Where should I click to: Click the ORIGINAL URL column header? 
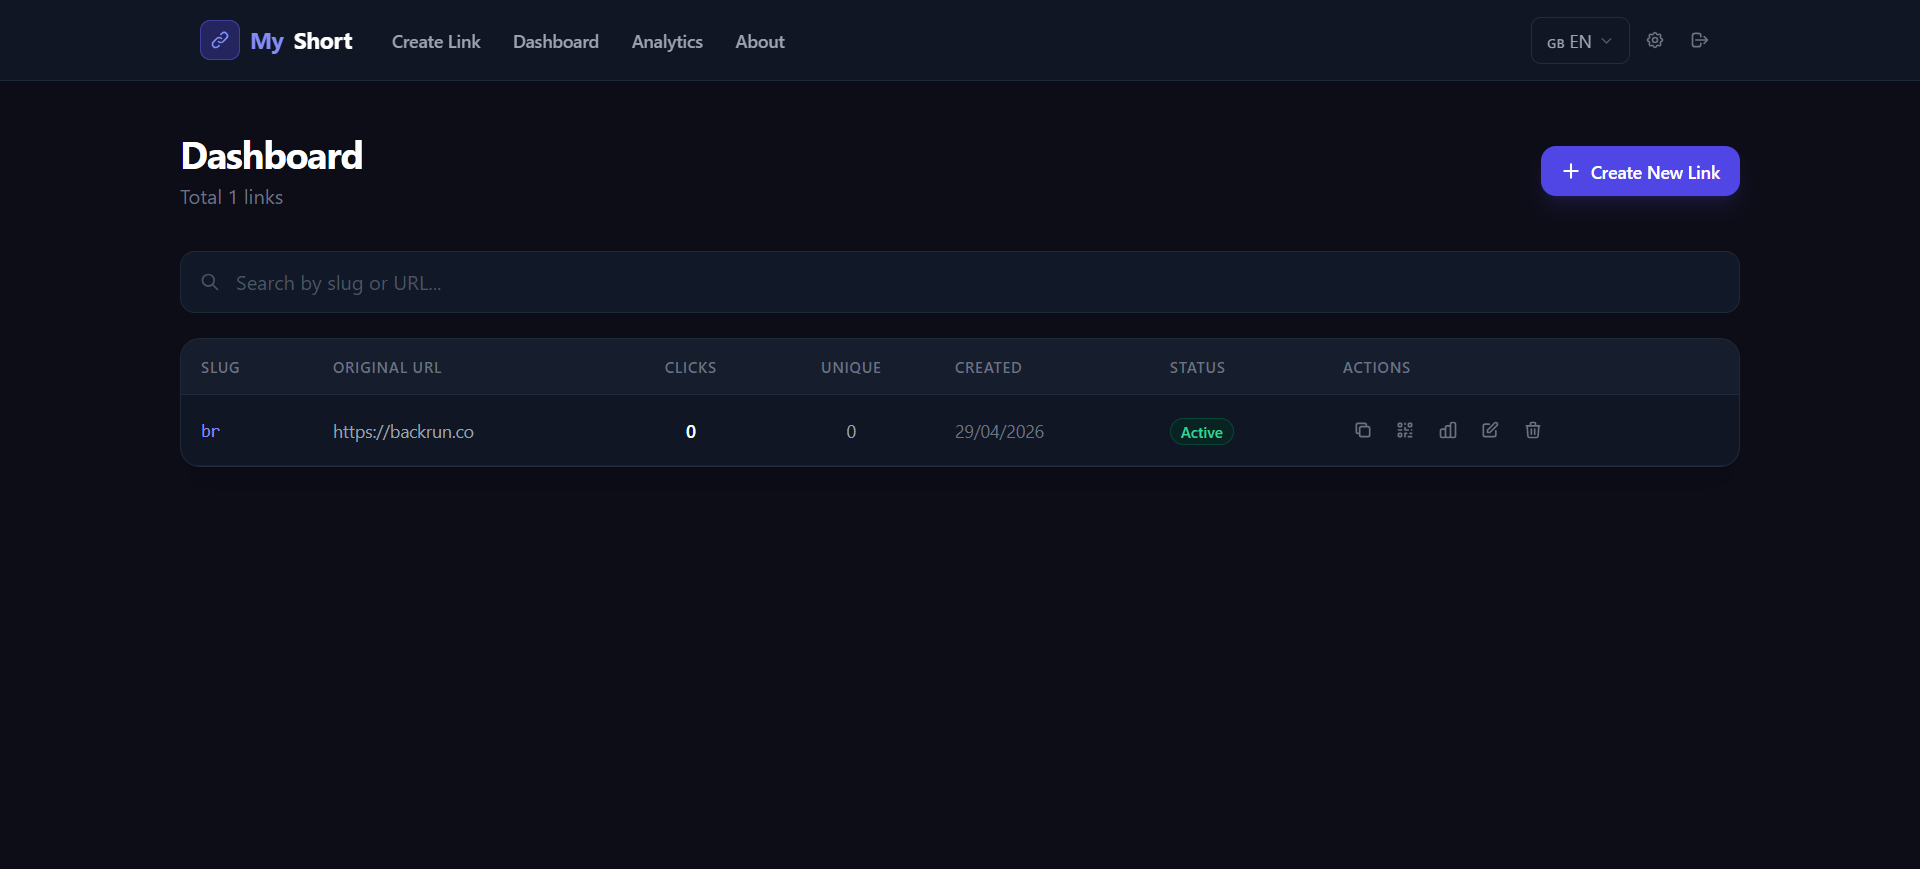(387, 367)
